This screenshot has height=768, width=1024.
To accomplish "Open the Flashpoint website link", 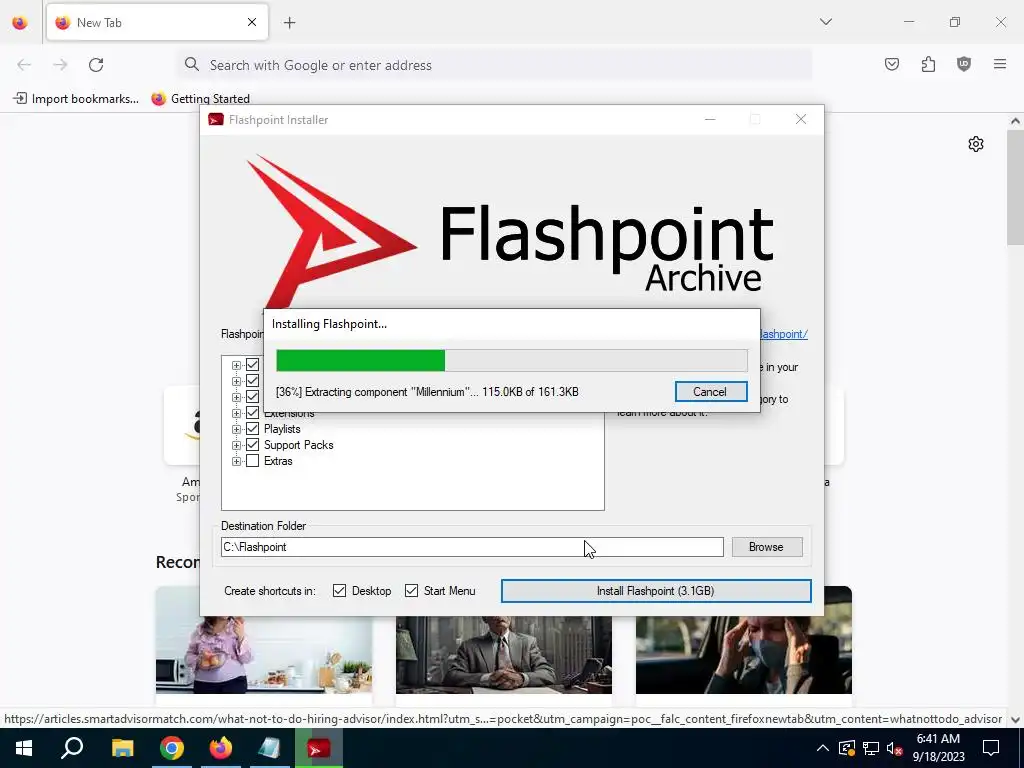I will pyautogui.click(x=784, y=334).
